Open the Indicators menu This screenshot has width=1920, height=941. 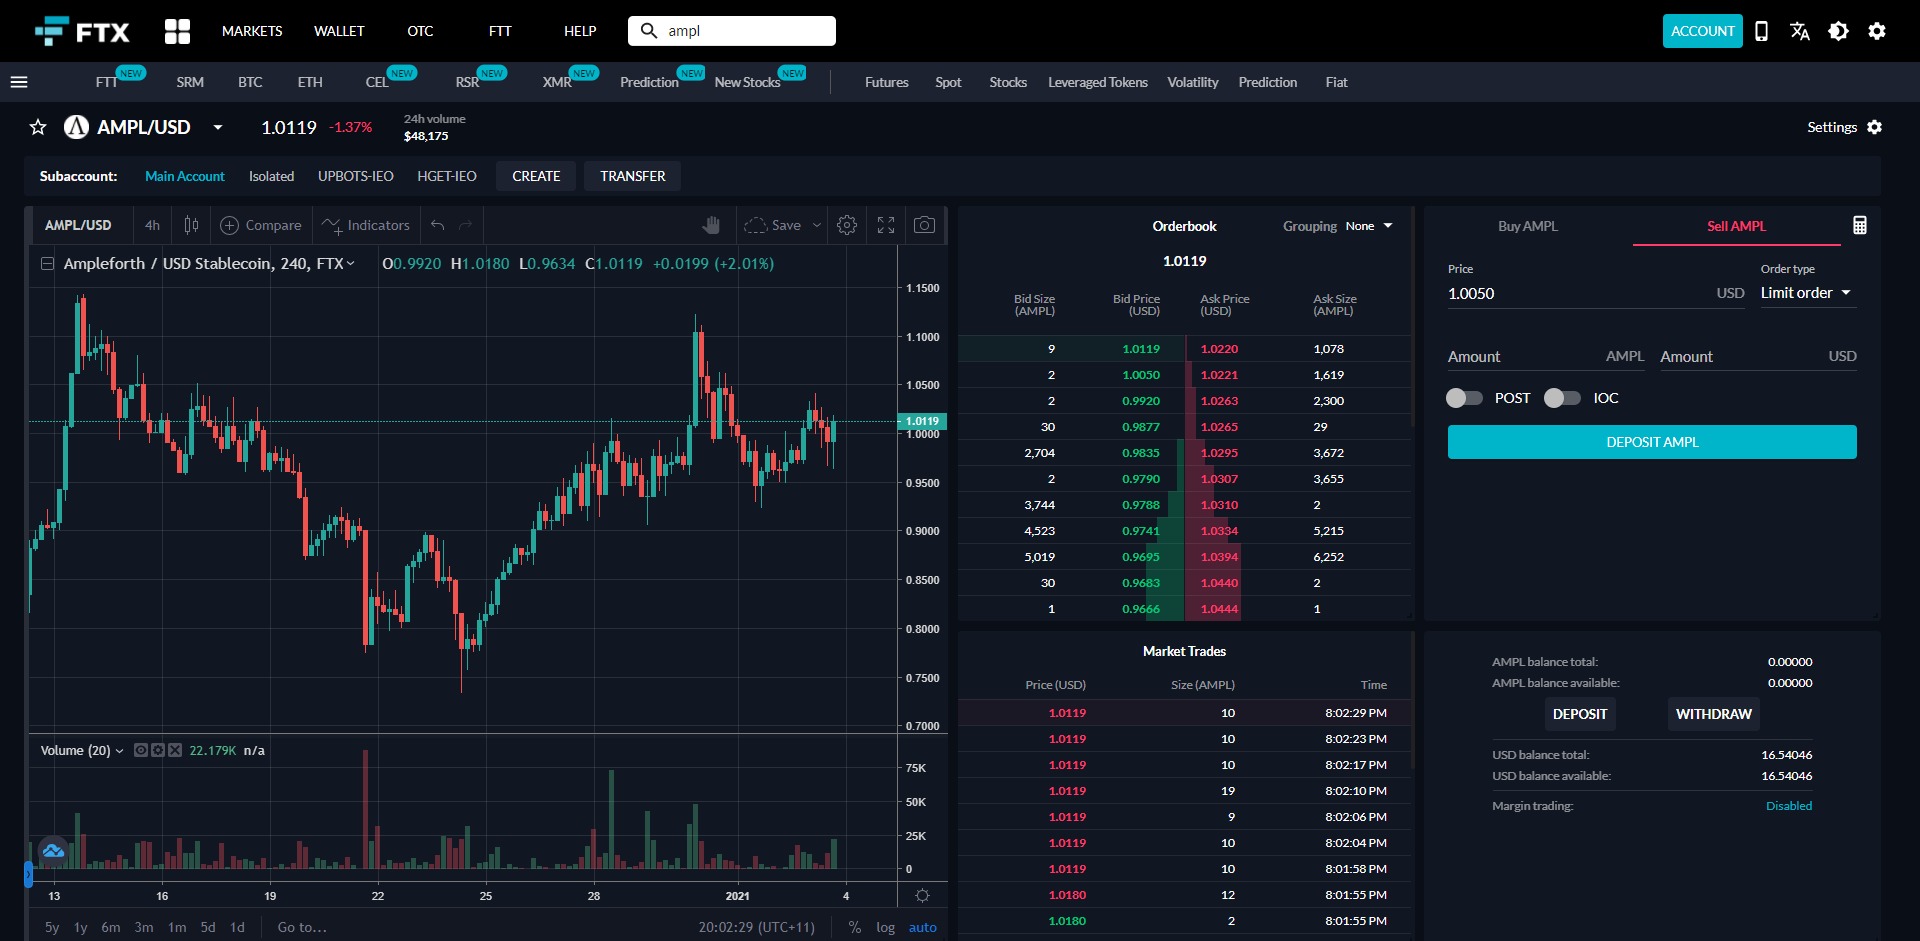point(366,225)
